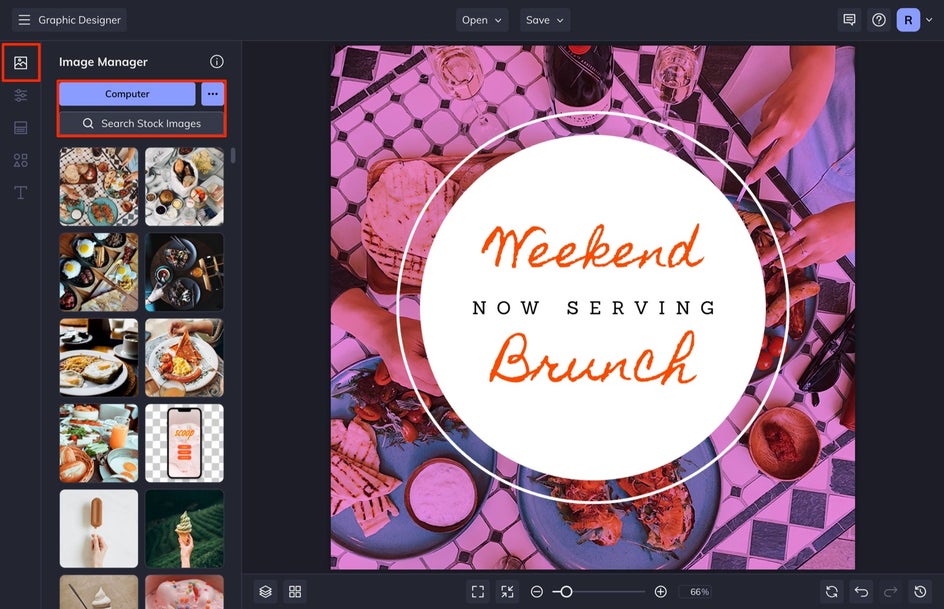
Task: Open the feedback comments icon
Action: [849, 20]
